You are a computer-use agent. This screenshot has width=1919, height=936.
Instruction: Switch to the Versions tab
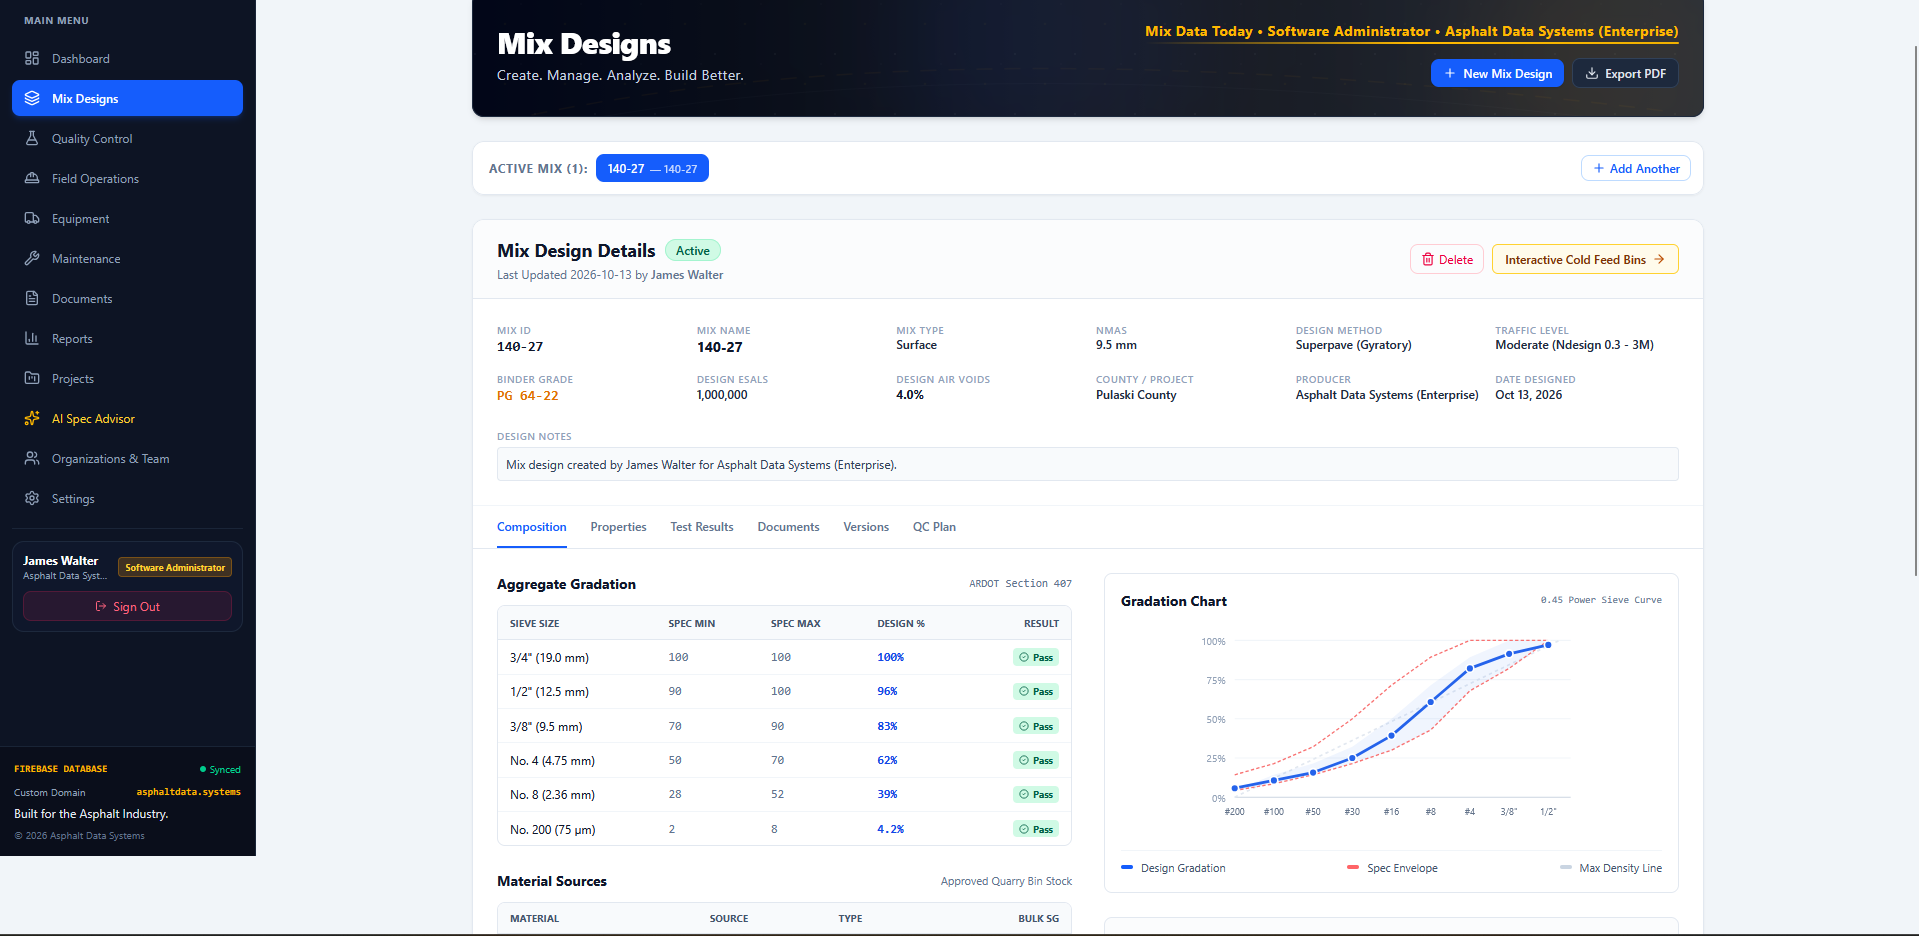pos(866,527)
